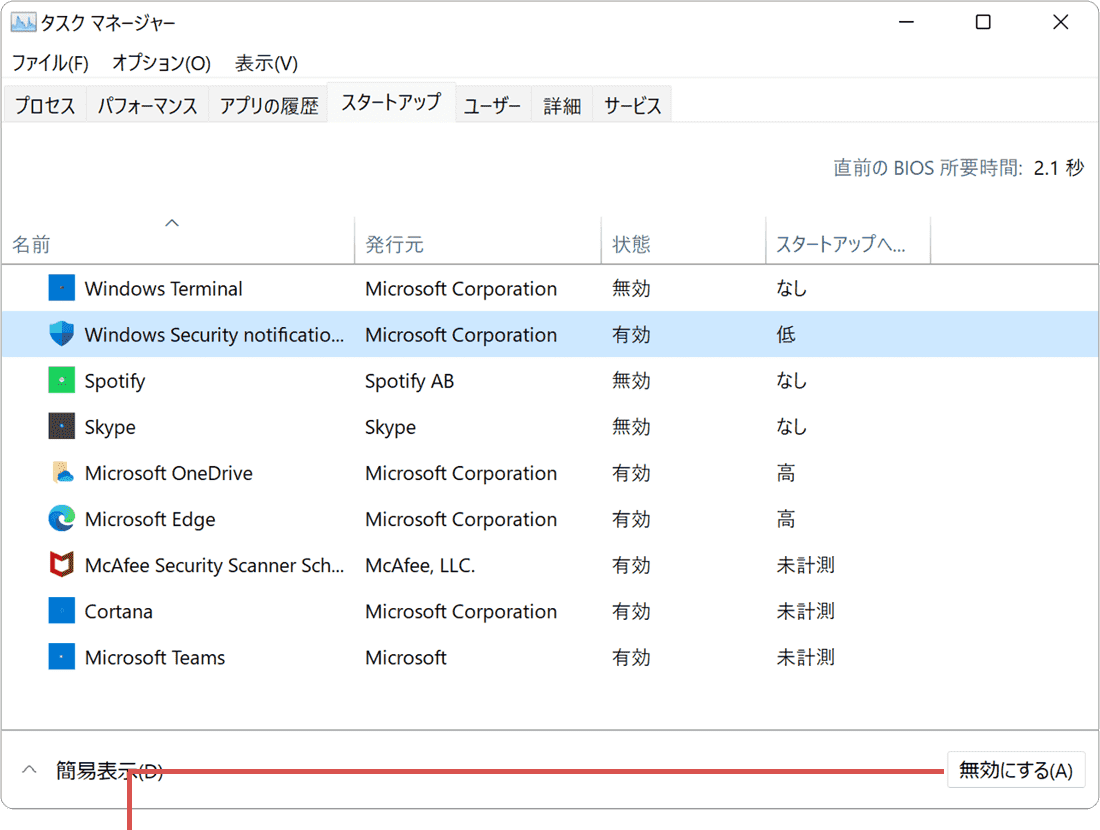1100x830 pixels.
Task: Sort by the 名前 column header
Action: tap(178, 241)
